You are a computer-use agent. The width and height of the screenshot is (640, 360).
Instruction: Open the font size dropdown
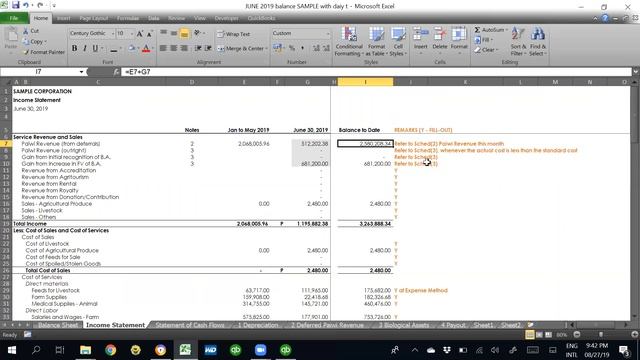[131, 33]
